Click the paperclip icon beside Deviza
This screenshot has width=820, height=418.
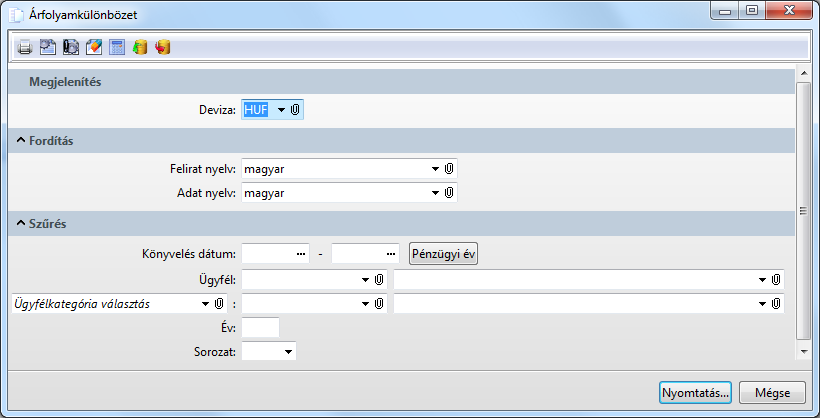296,109
